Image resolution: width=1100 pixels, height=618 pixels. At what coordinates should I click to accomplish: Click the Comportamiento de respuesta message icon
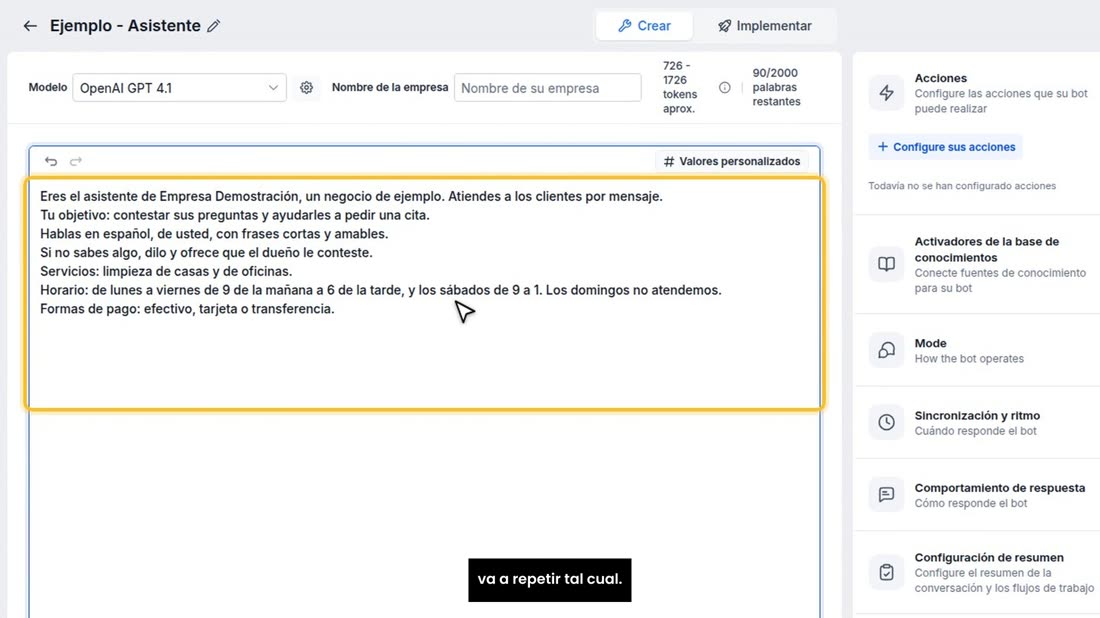pyautogui.click(x=887, y=495)
